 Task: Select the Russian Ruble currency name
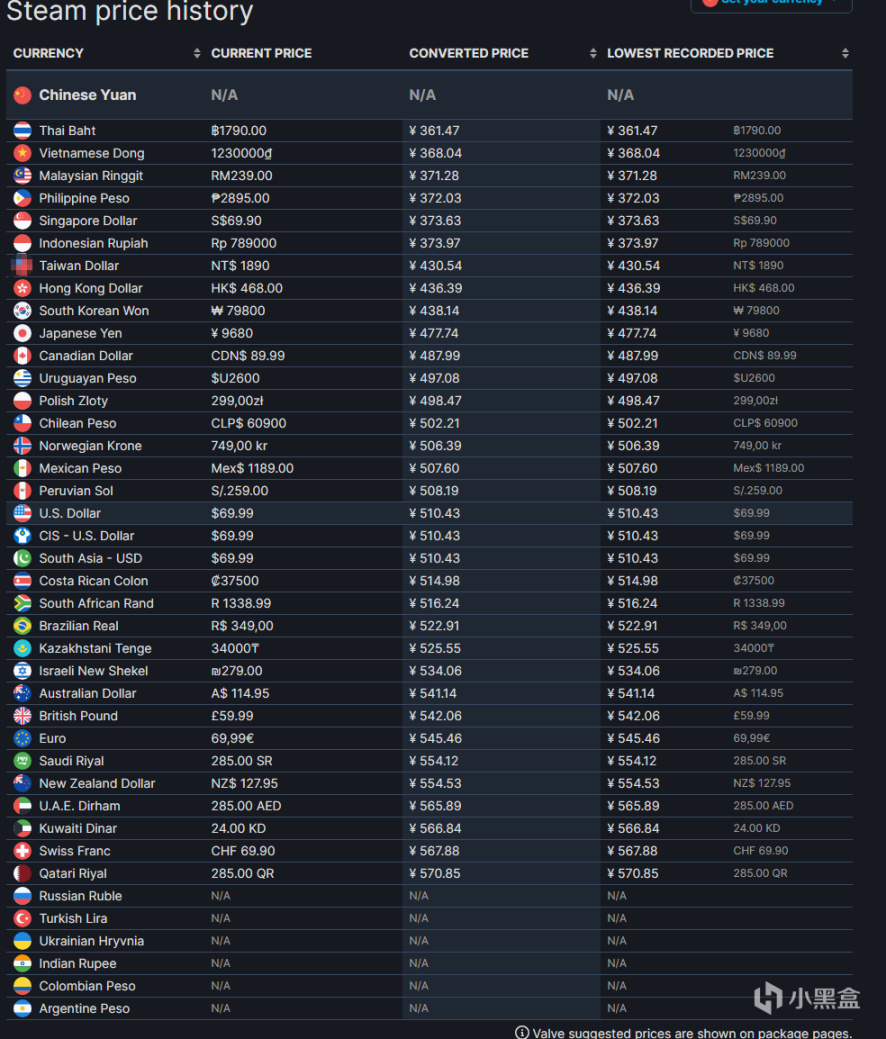click(80, 897)
